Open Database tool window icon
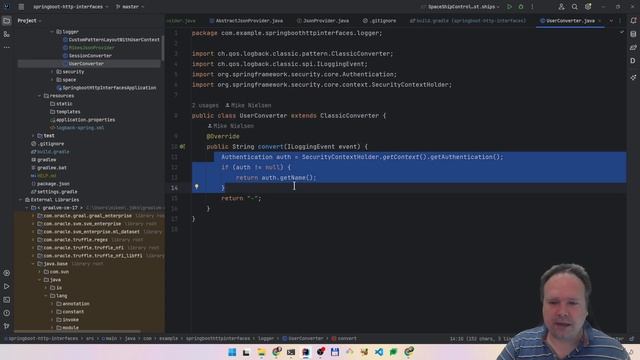The width and height of the screenshot is (640, 360). click(x=633, y=34)
